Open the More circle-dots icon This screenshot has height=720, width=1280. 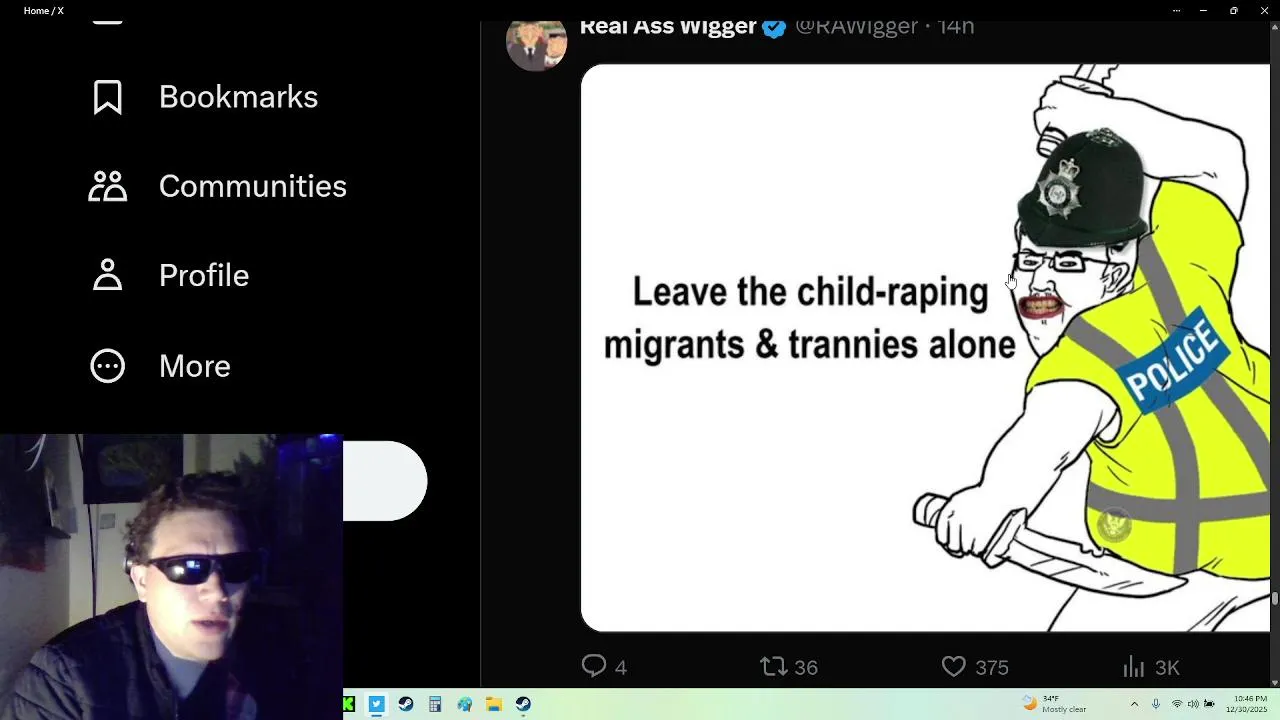108,366
